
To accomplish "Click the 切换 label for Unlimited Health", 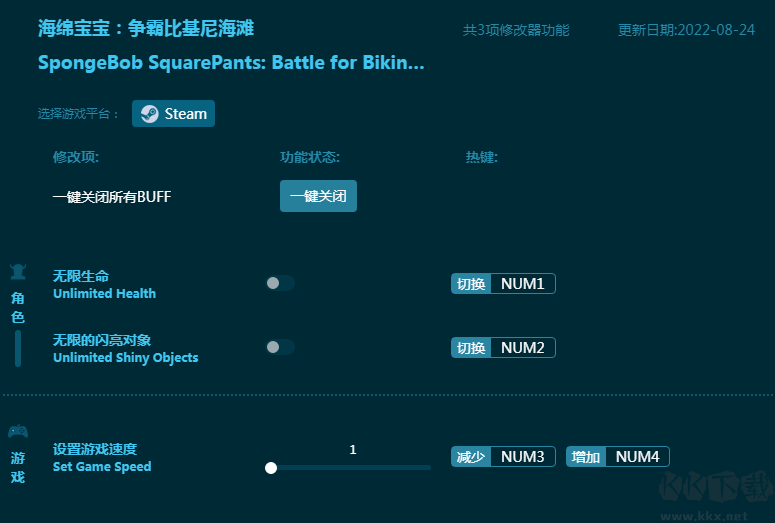I will 471,284.
